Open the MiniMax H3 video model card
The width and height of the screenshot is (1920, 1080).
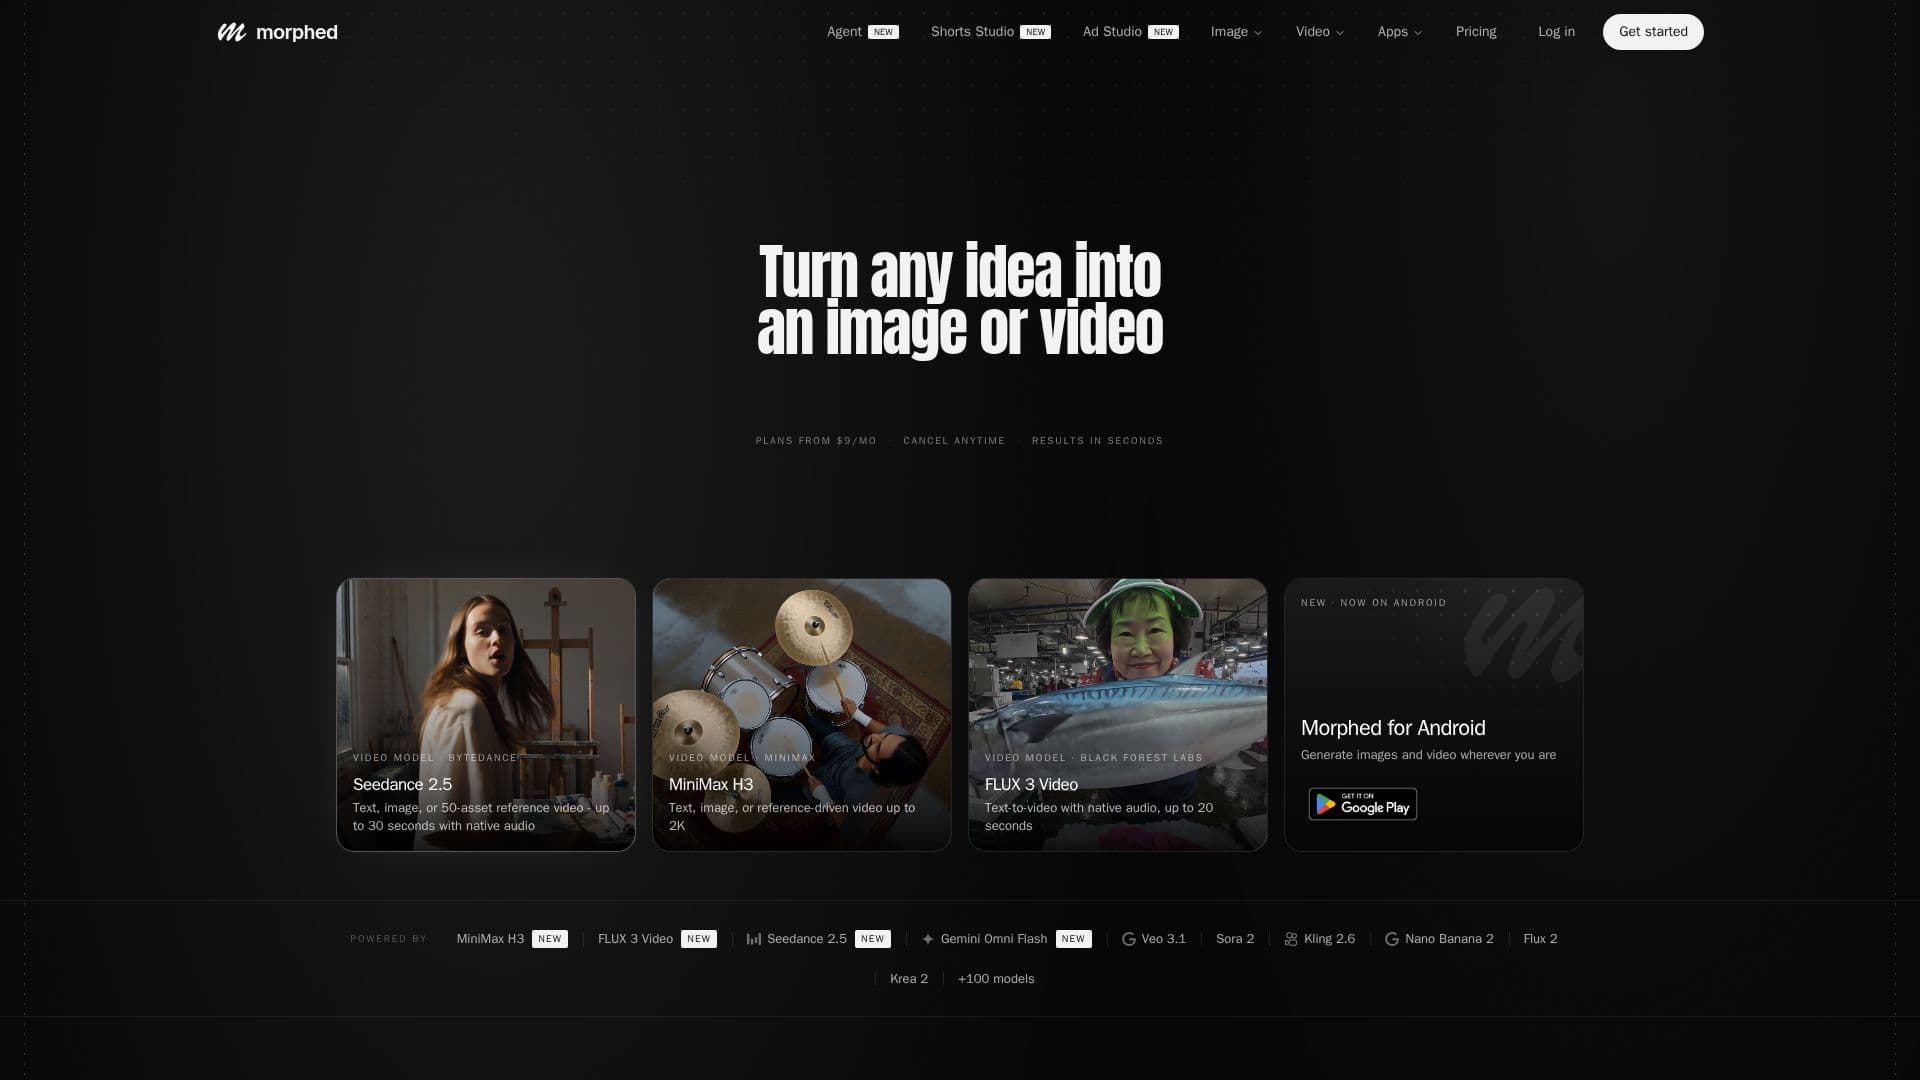pos(802,715)
